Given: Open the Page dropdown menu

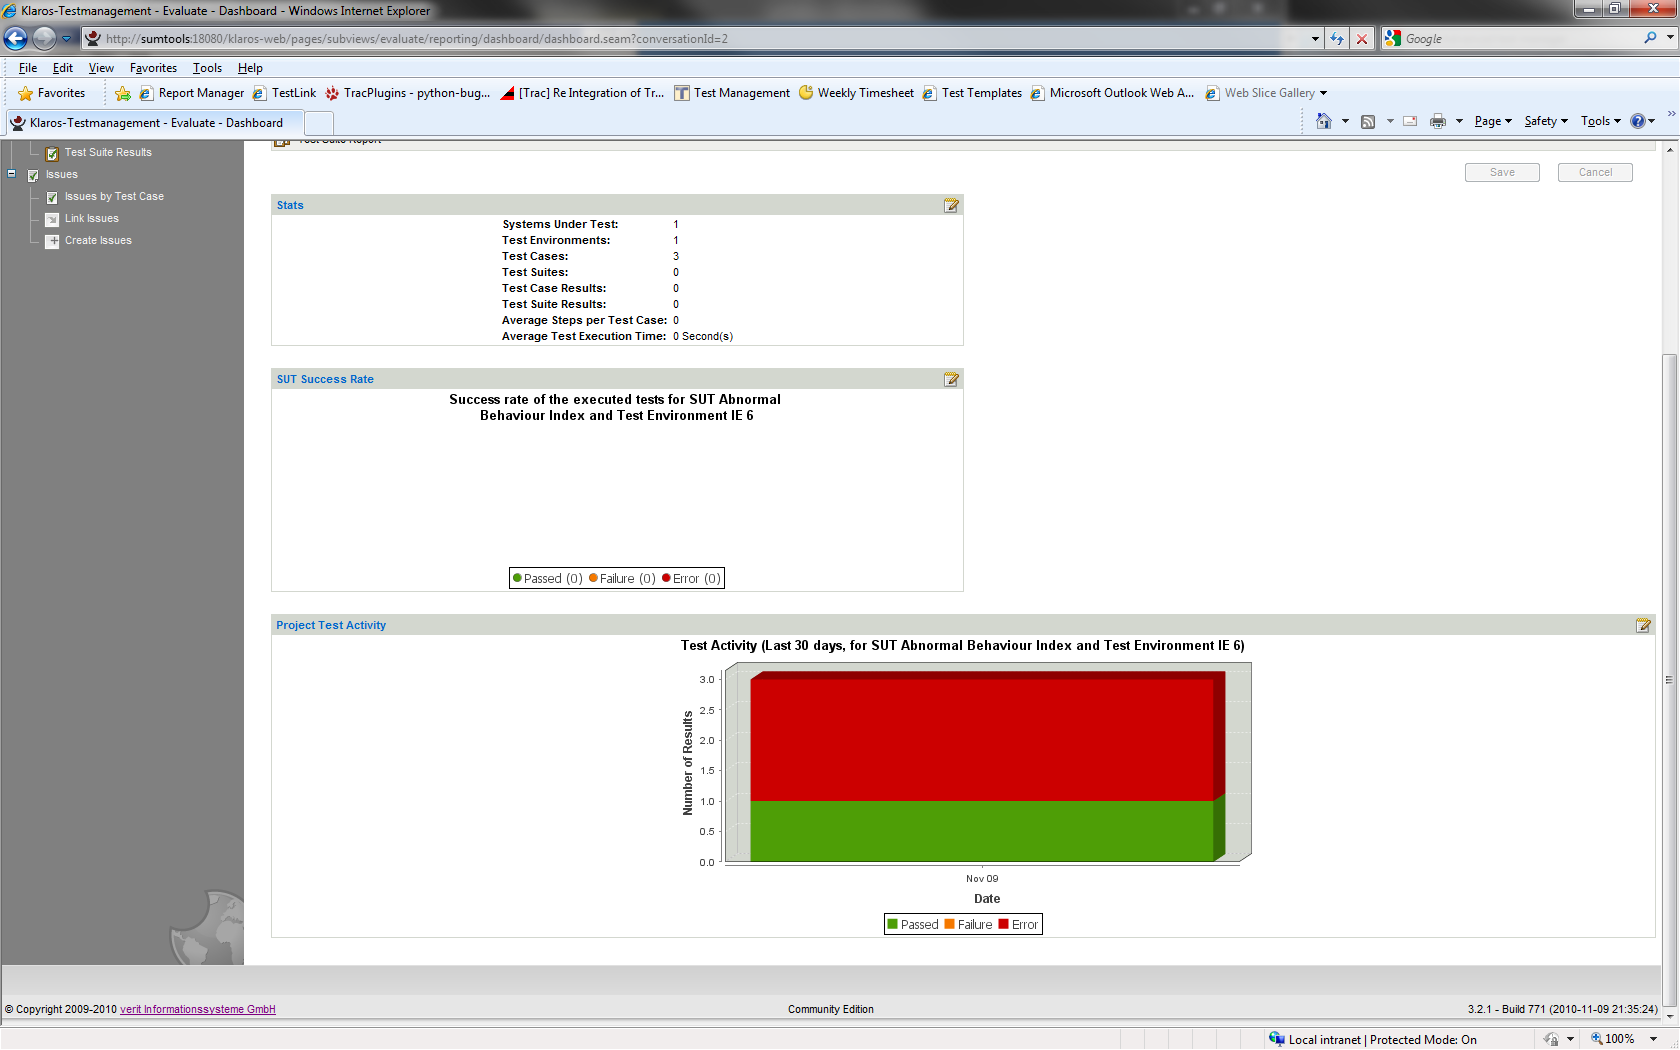Looking at the screenshot, I should pos(1492,121).
